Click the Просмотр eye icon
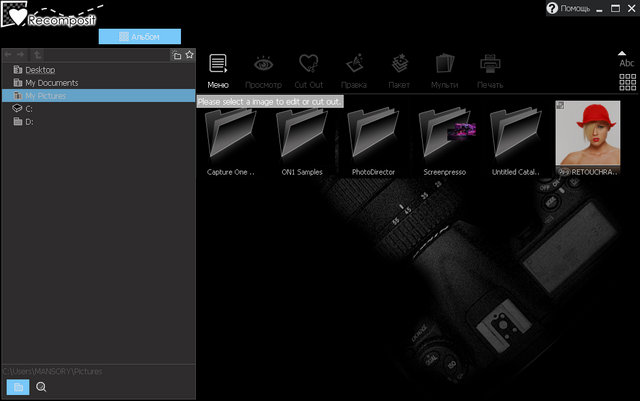Viewport: 640px width, 401px height. [x=263, y=68]
